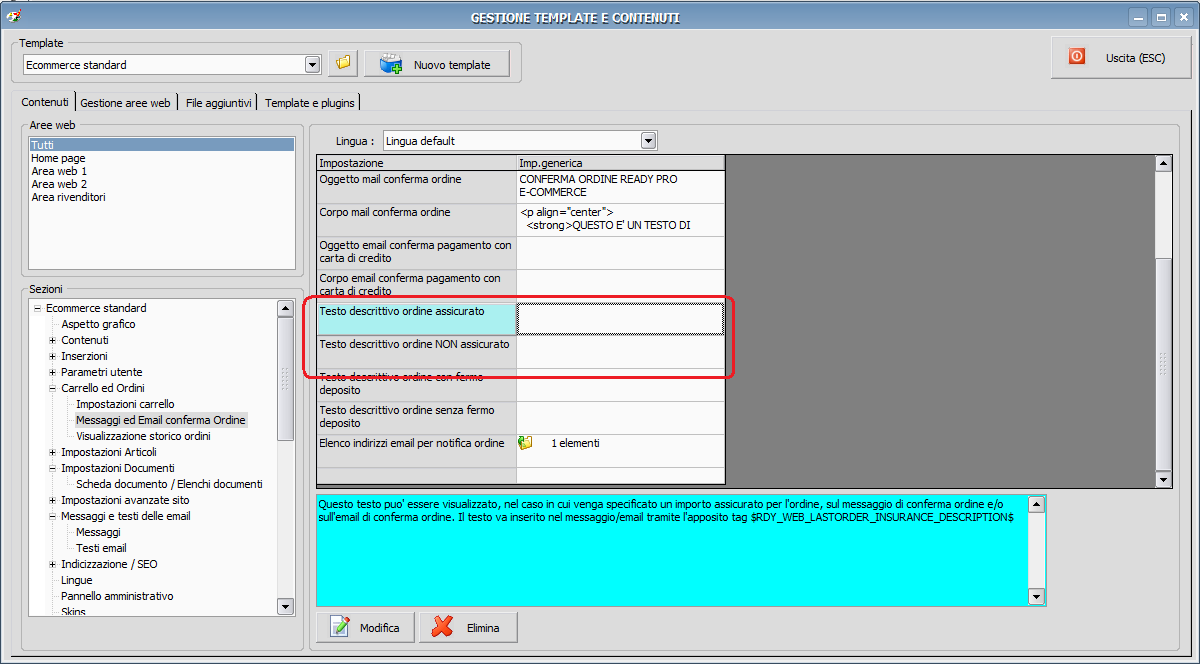Viewport: 1200px width, 664px height.
Task: Open the Lingua dropdown arrow
Action: pos(648,141)
